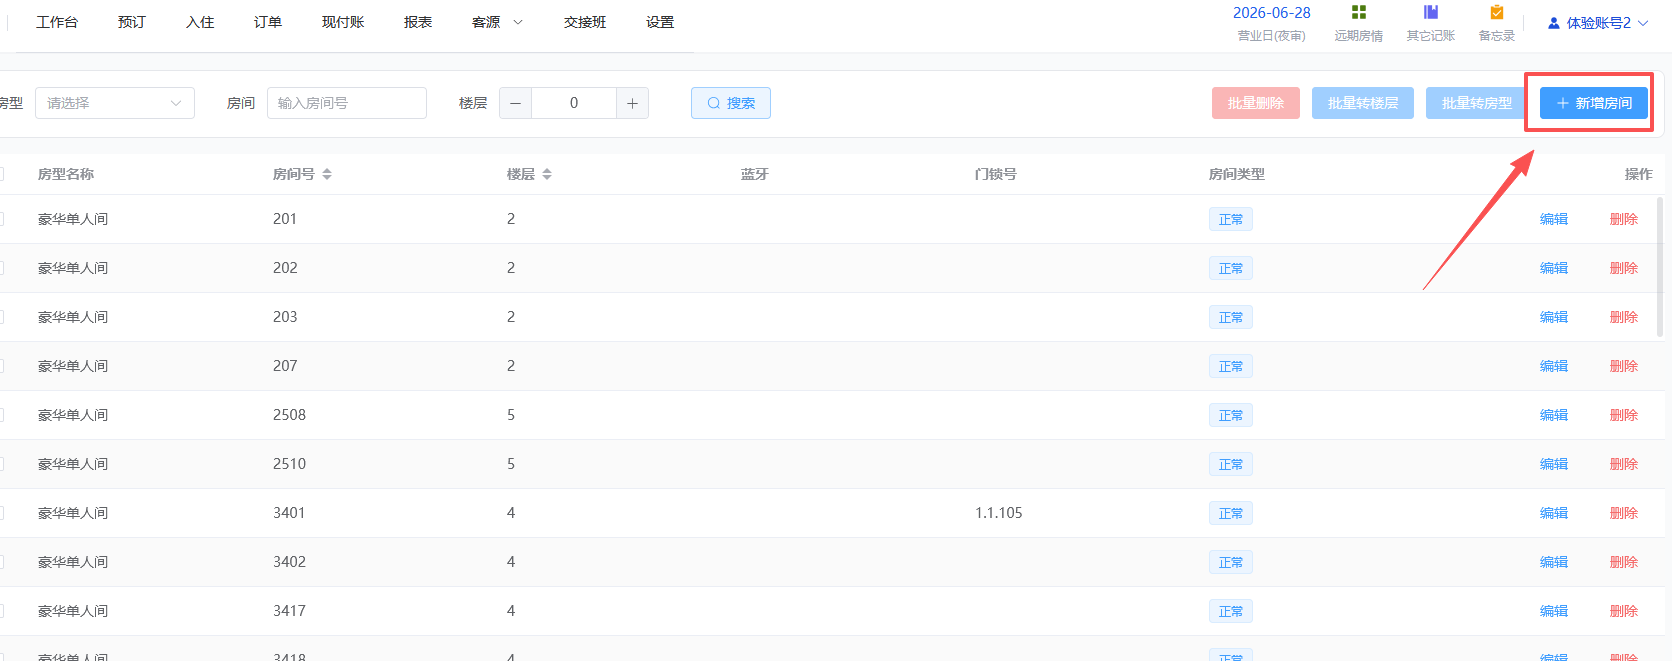The width and height of the screenshot is (1672, 661).
Task: Click the table's vertical scrollbar
Action: pyautogui.click(x=1660, y=266)
